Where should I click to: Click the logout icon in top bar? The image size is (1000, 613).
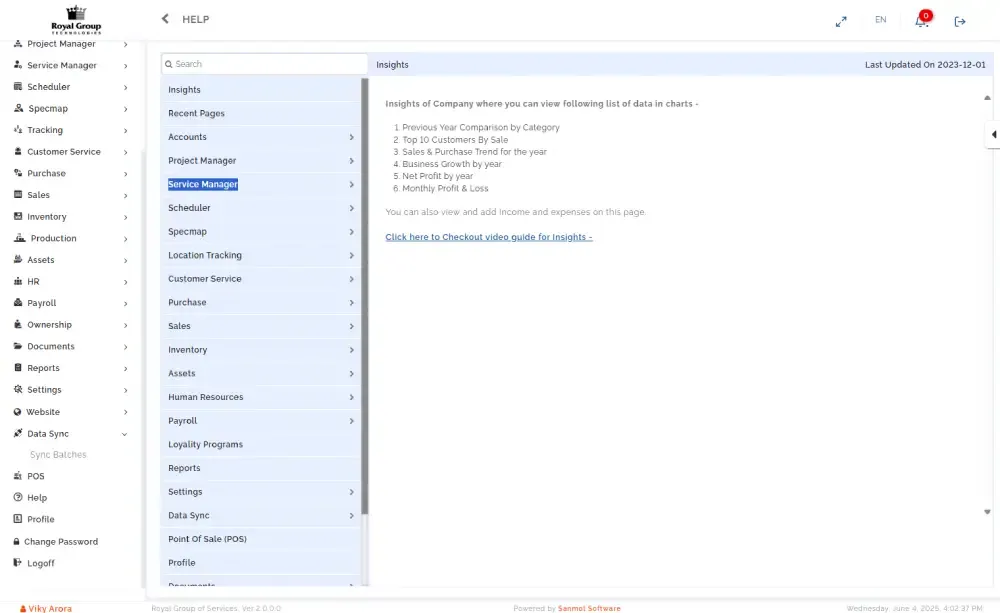pos(960,21)
